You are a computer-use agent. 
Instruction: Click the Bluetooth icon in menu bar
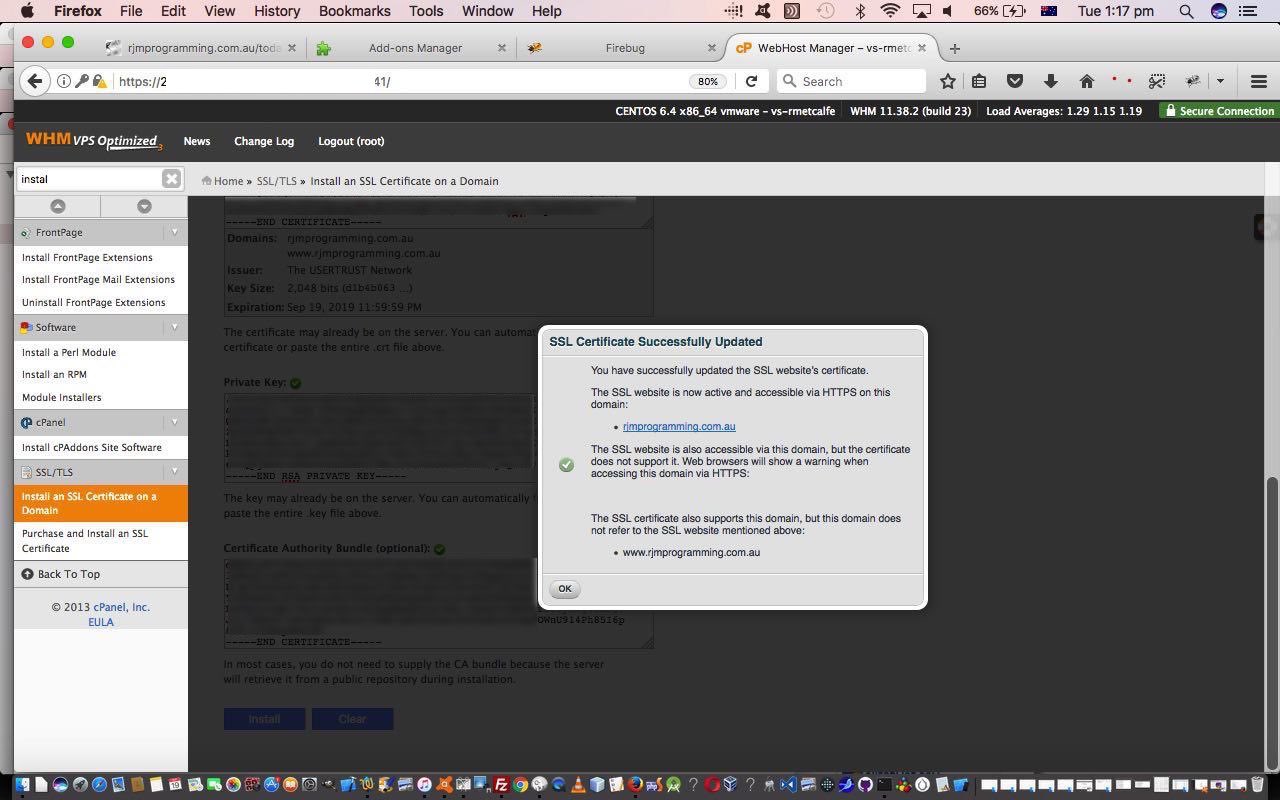click(860, 11)
